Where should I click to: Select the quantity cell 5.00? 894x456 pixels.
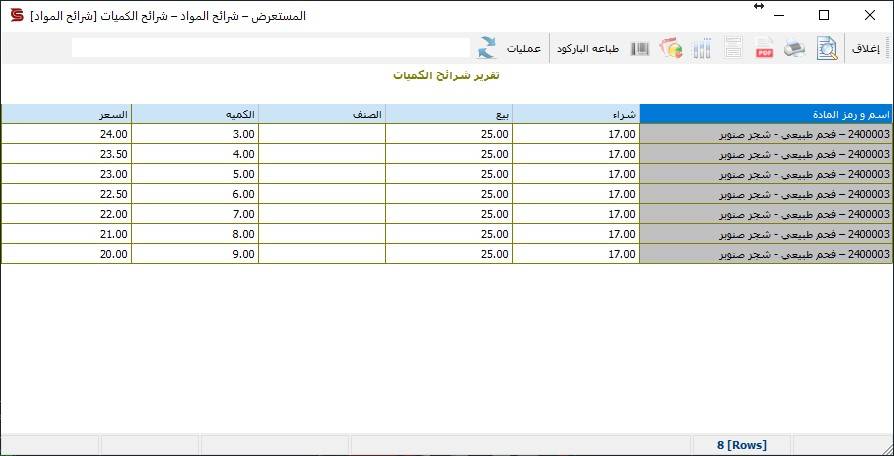coord(195,174)
